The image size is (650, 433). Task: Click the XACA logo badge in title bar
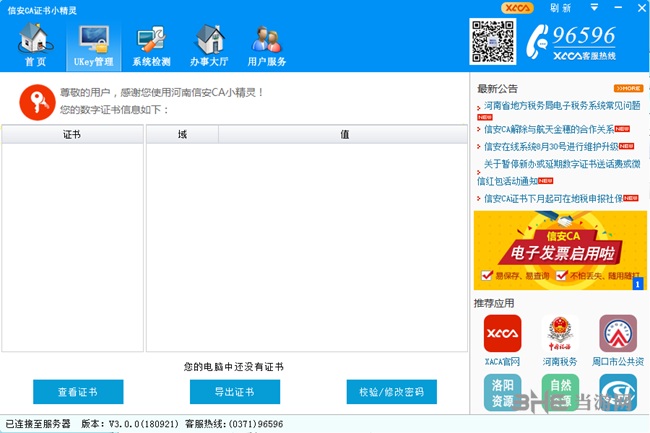517,8
